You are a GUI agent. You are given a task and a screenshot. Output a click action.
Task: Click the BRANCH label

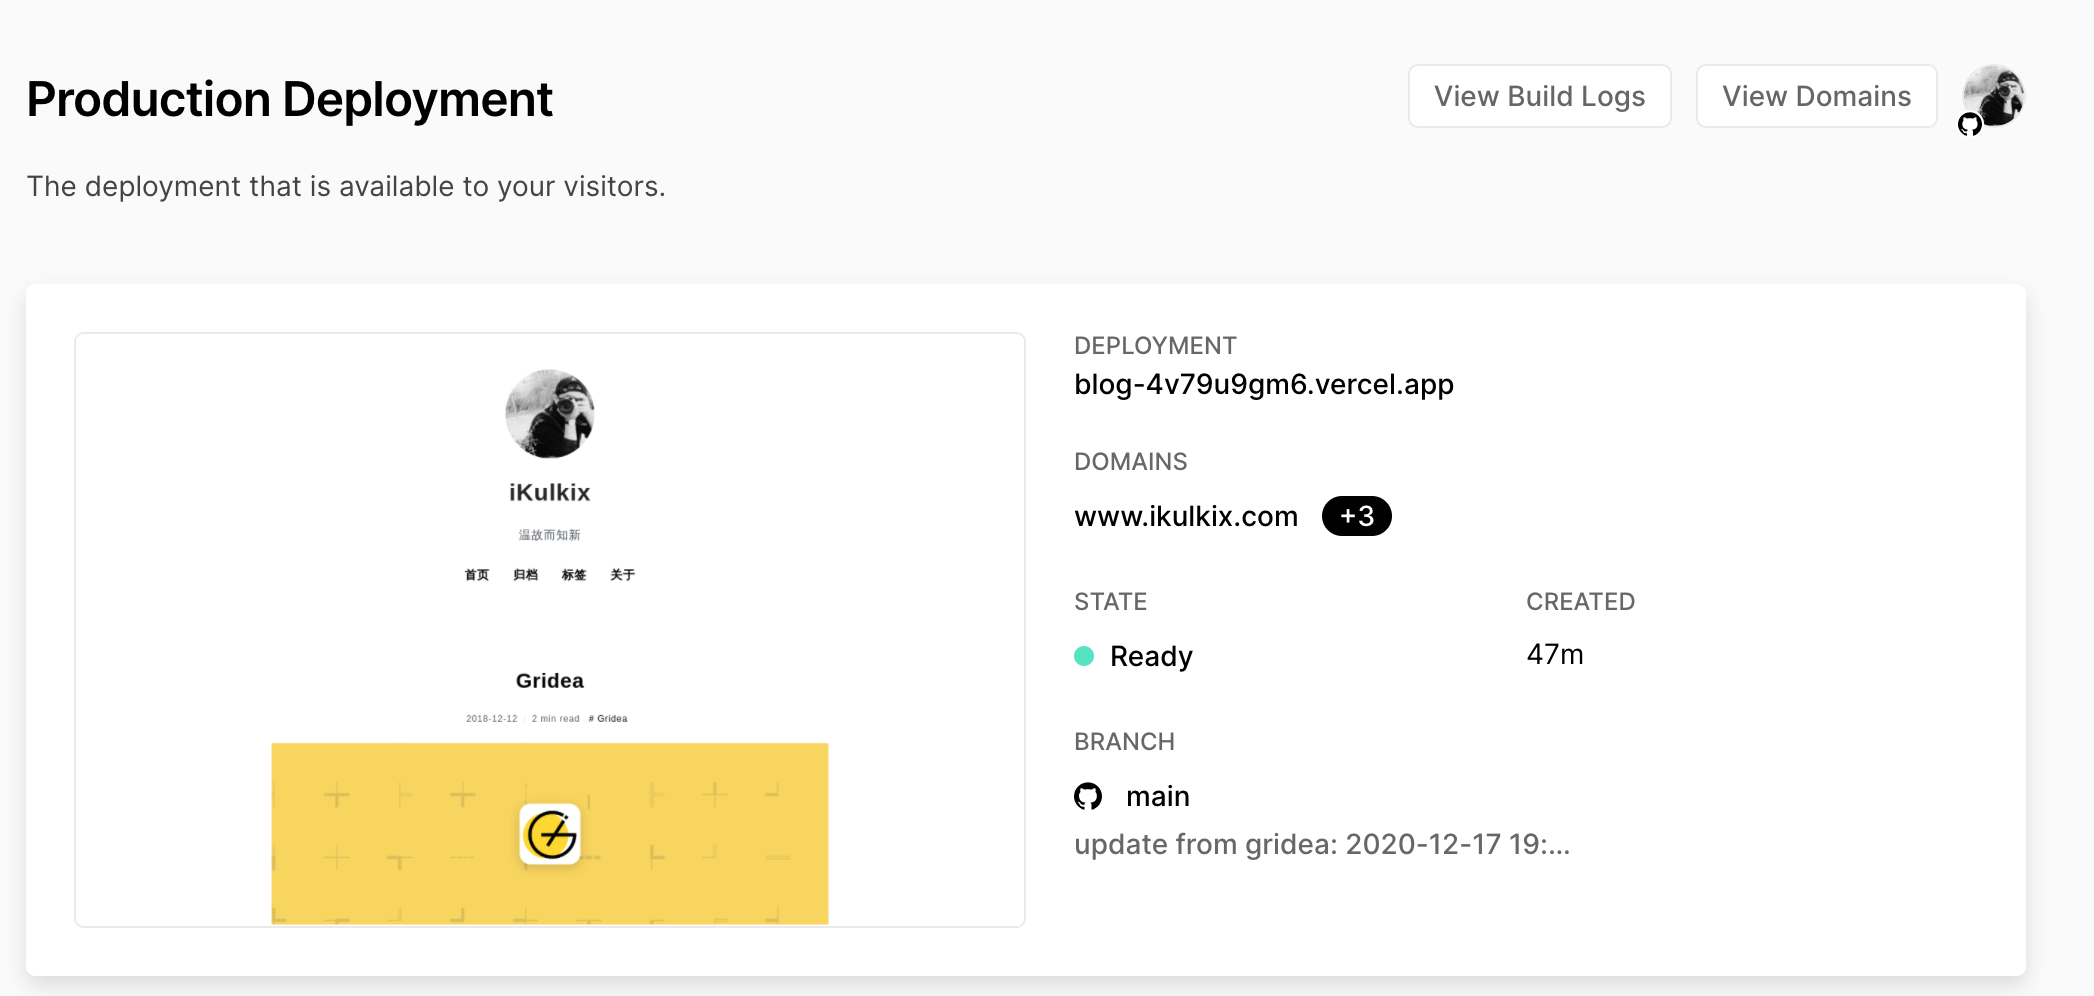pos(1125,742)
